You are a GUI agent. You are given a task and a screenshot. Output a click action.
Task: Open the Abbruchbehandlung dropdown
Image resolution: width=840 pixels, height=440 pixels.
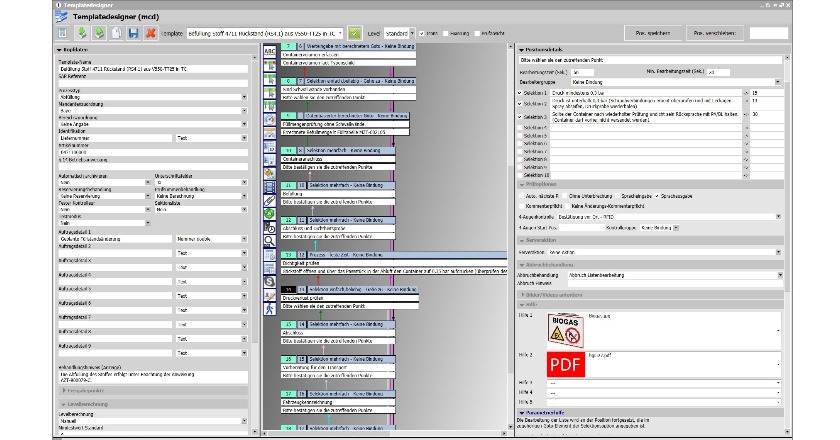(779, 275)
